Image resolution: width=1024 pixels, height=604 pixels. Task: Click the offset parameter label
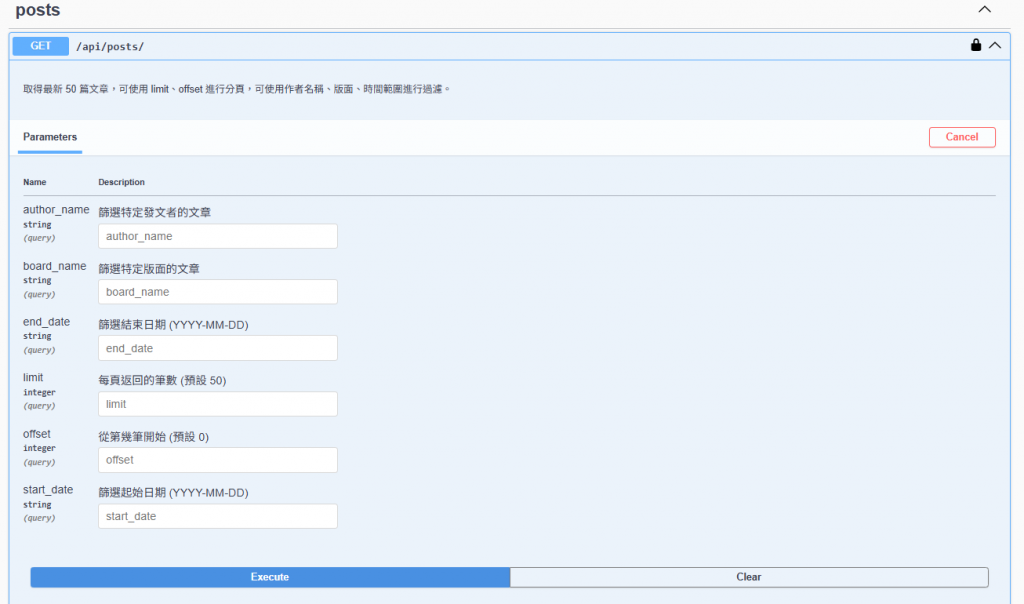pyautogui.click(x=37, y=434)
